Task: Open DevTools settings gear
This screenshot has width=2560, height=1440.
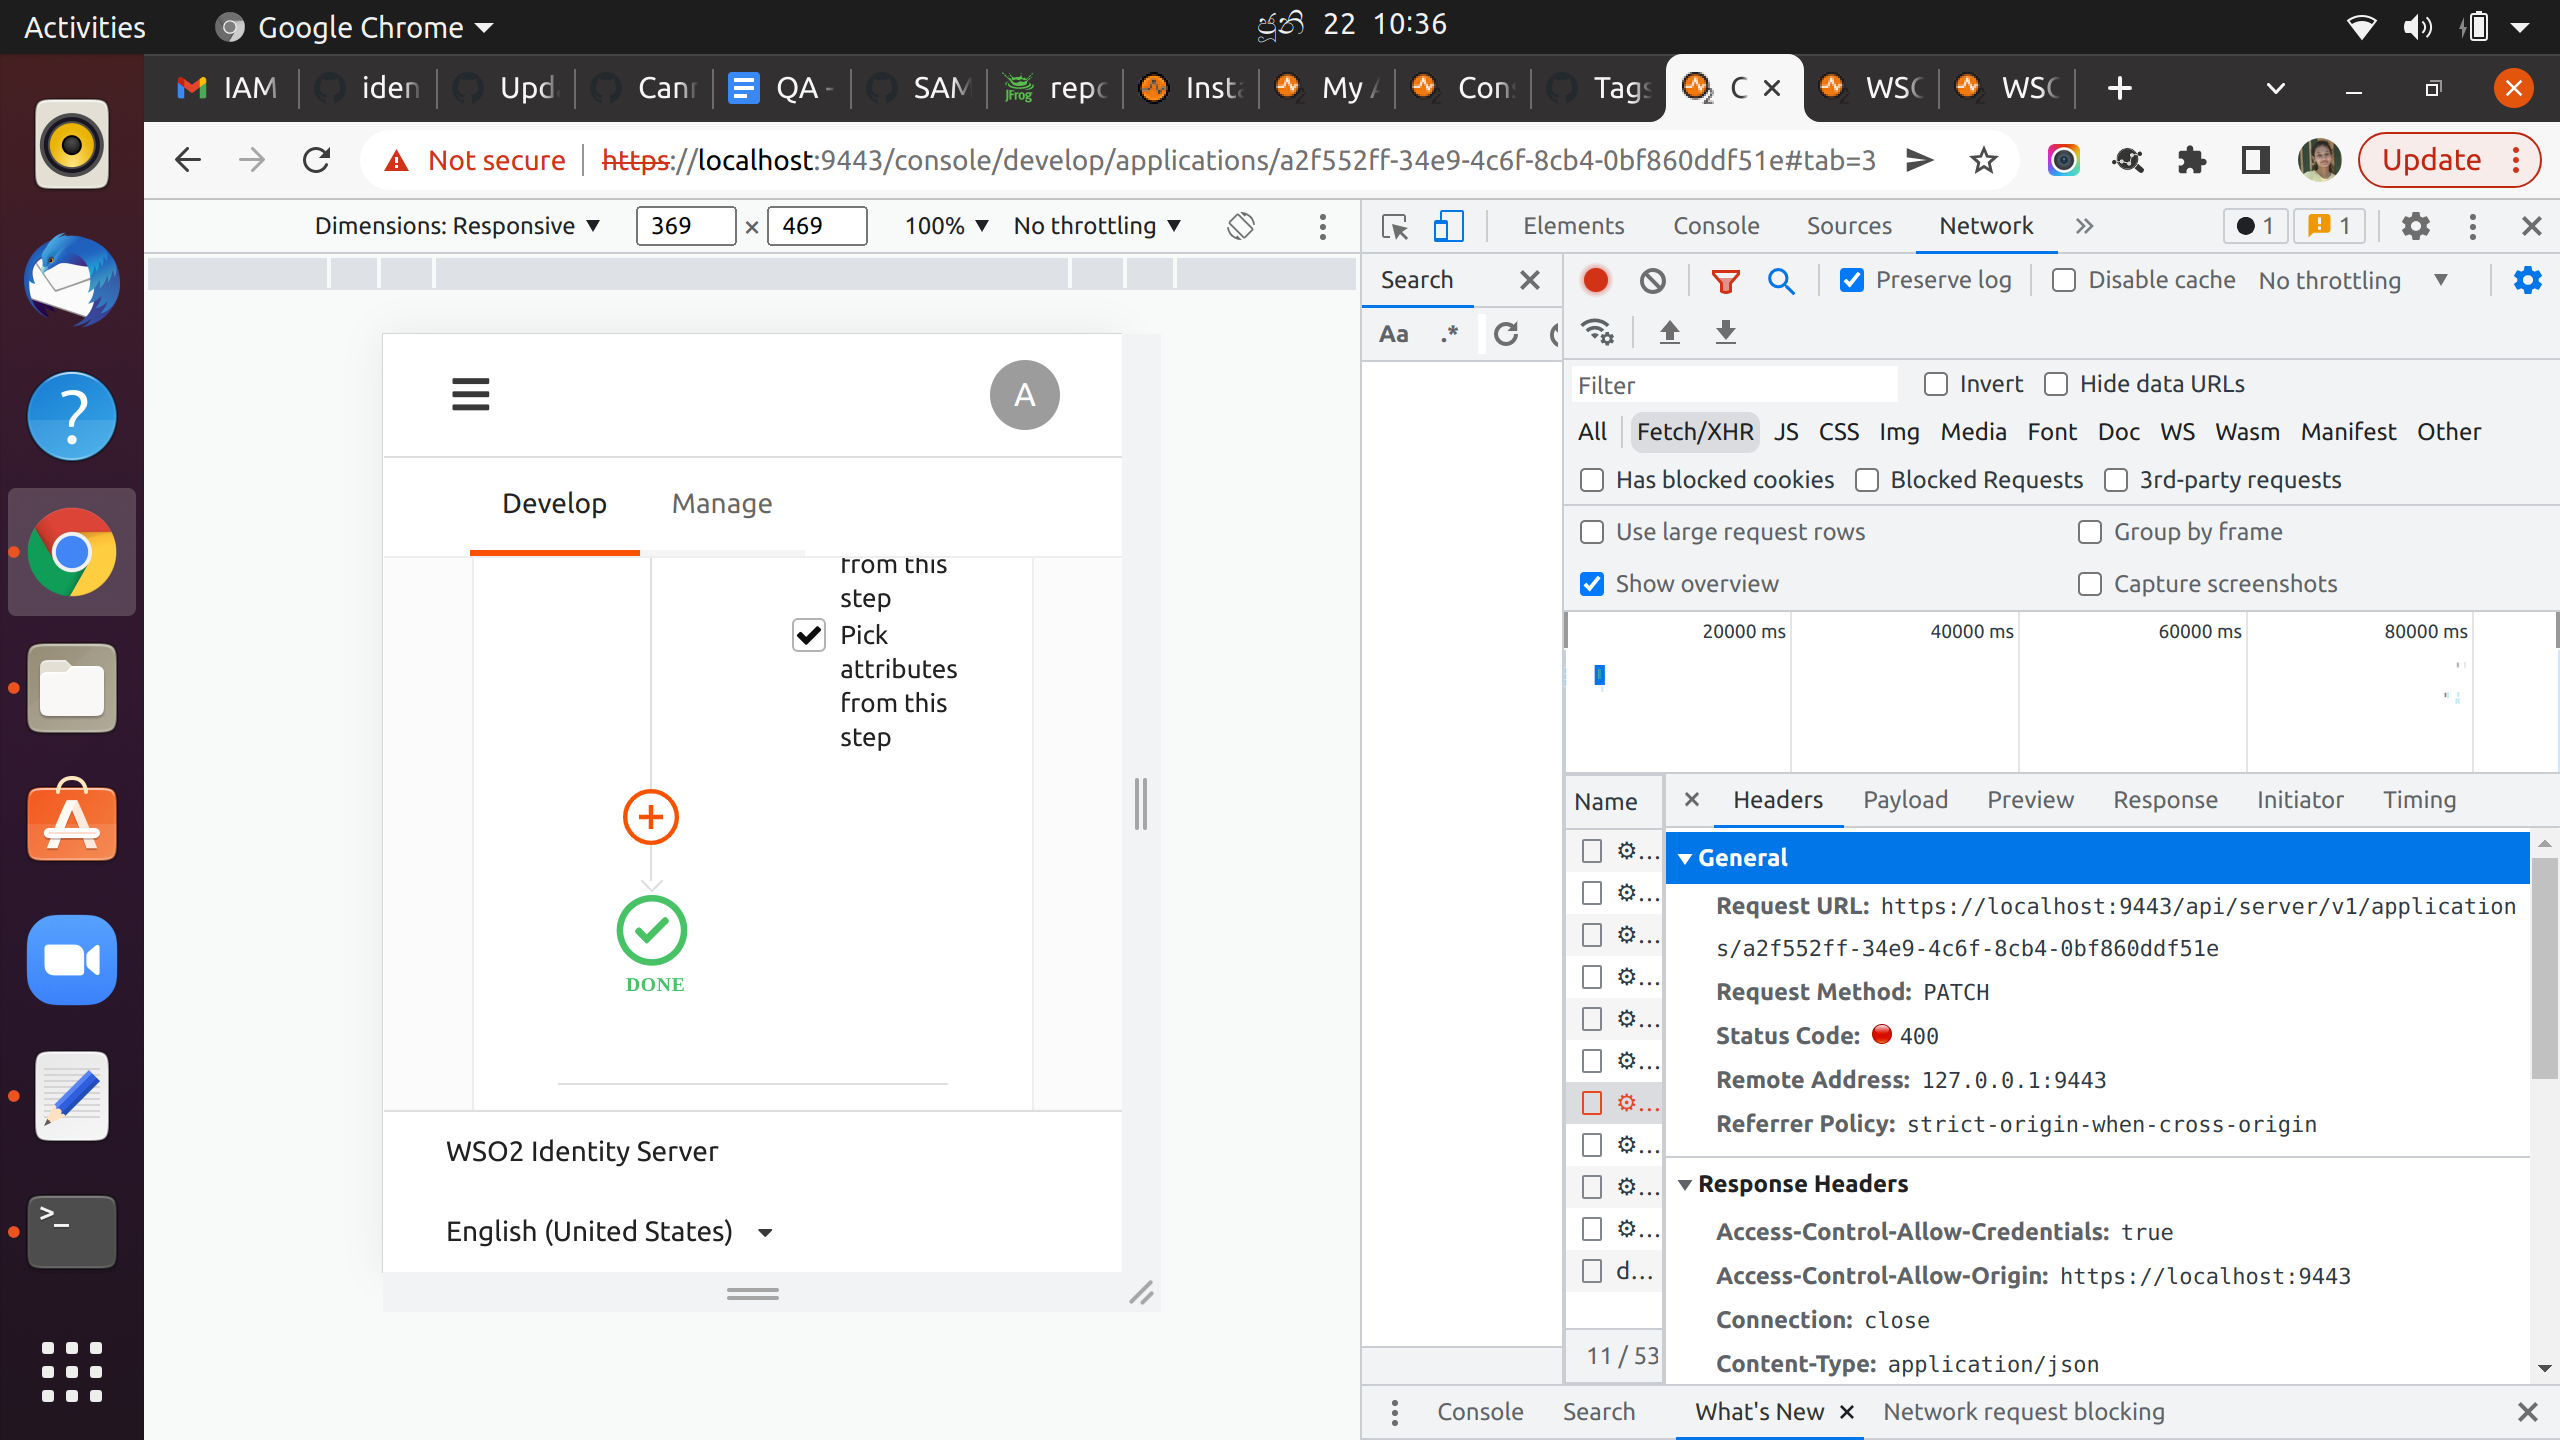Action: coord(2415,227)
